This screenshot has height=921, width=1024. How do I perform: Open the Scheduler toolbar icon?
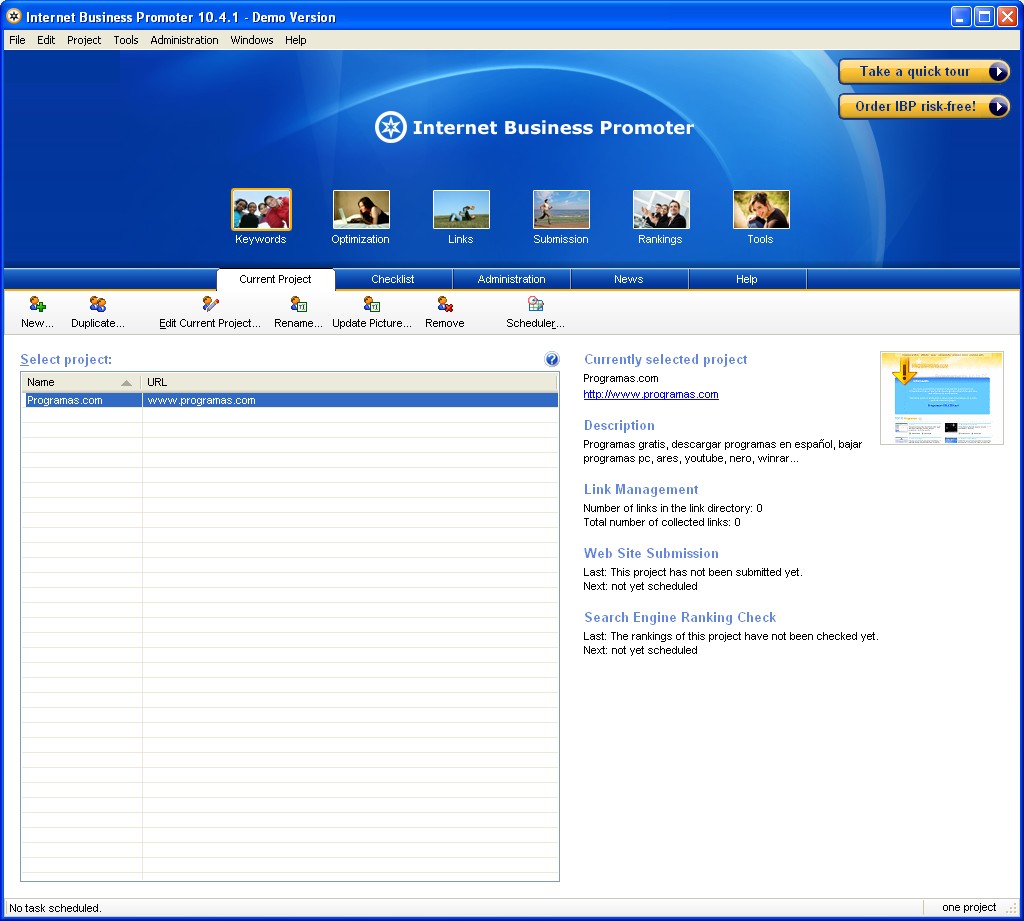tap(536, 304)
